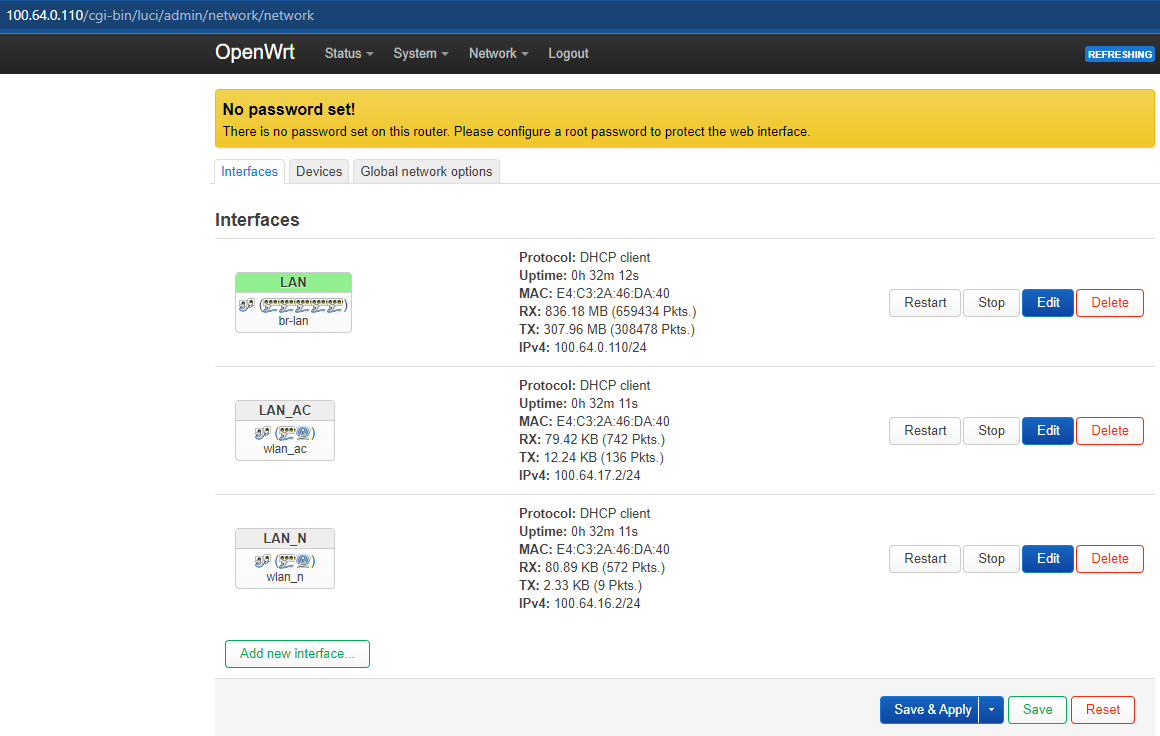
Task: Click the wireless antenna icon in LAN_AC
Action: pos(304,433)
